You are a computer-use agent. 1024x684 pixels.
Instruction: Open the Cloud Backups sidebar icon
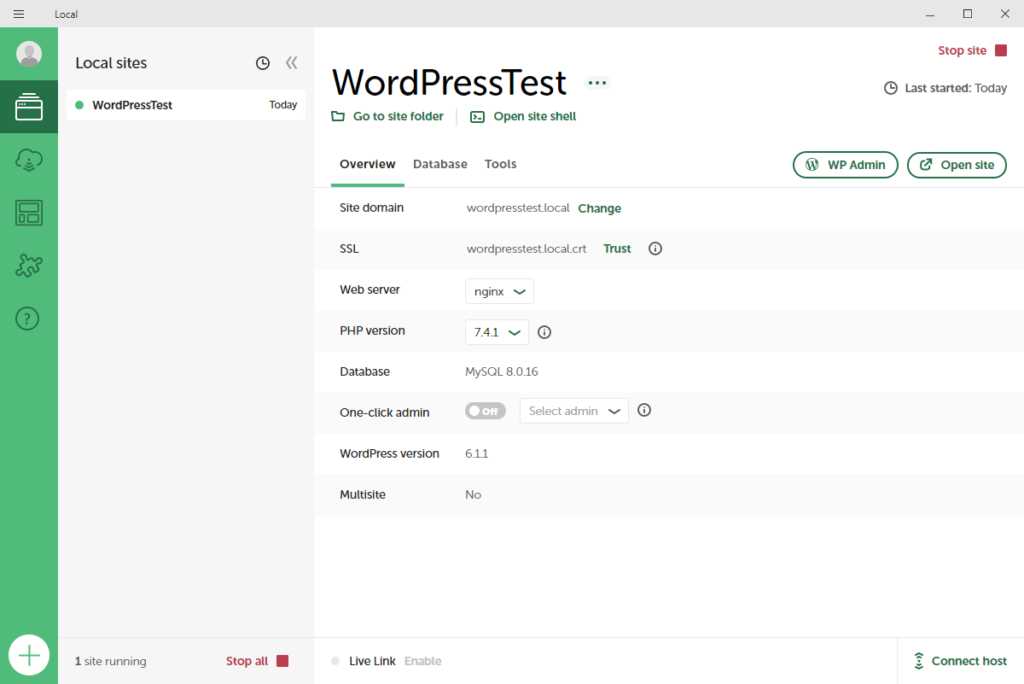[29, 160]
